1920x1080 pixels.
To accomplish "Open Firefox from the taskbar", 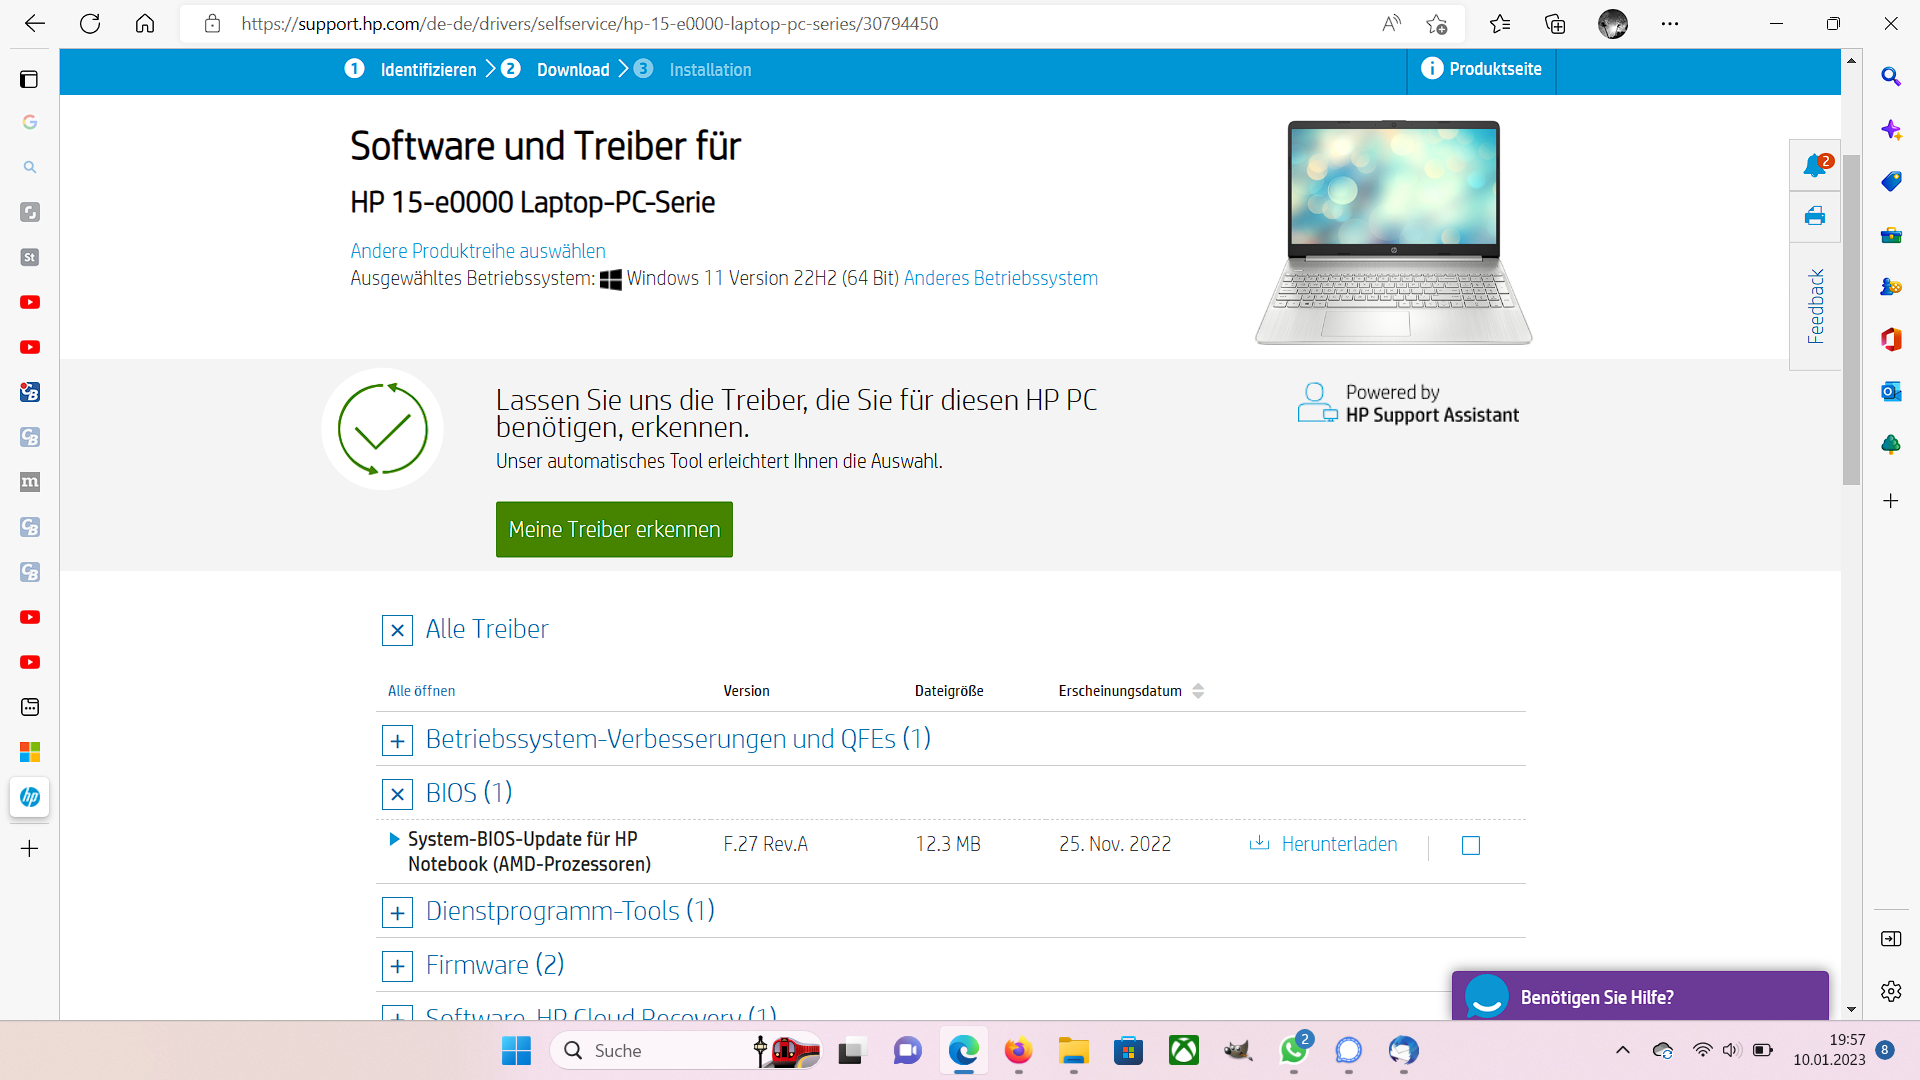I will pos(1018,1050).
